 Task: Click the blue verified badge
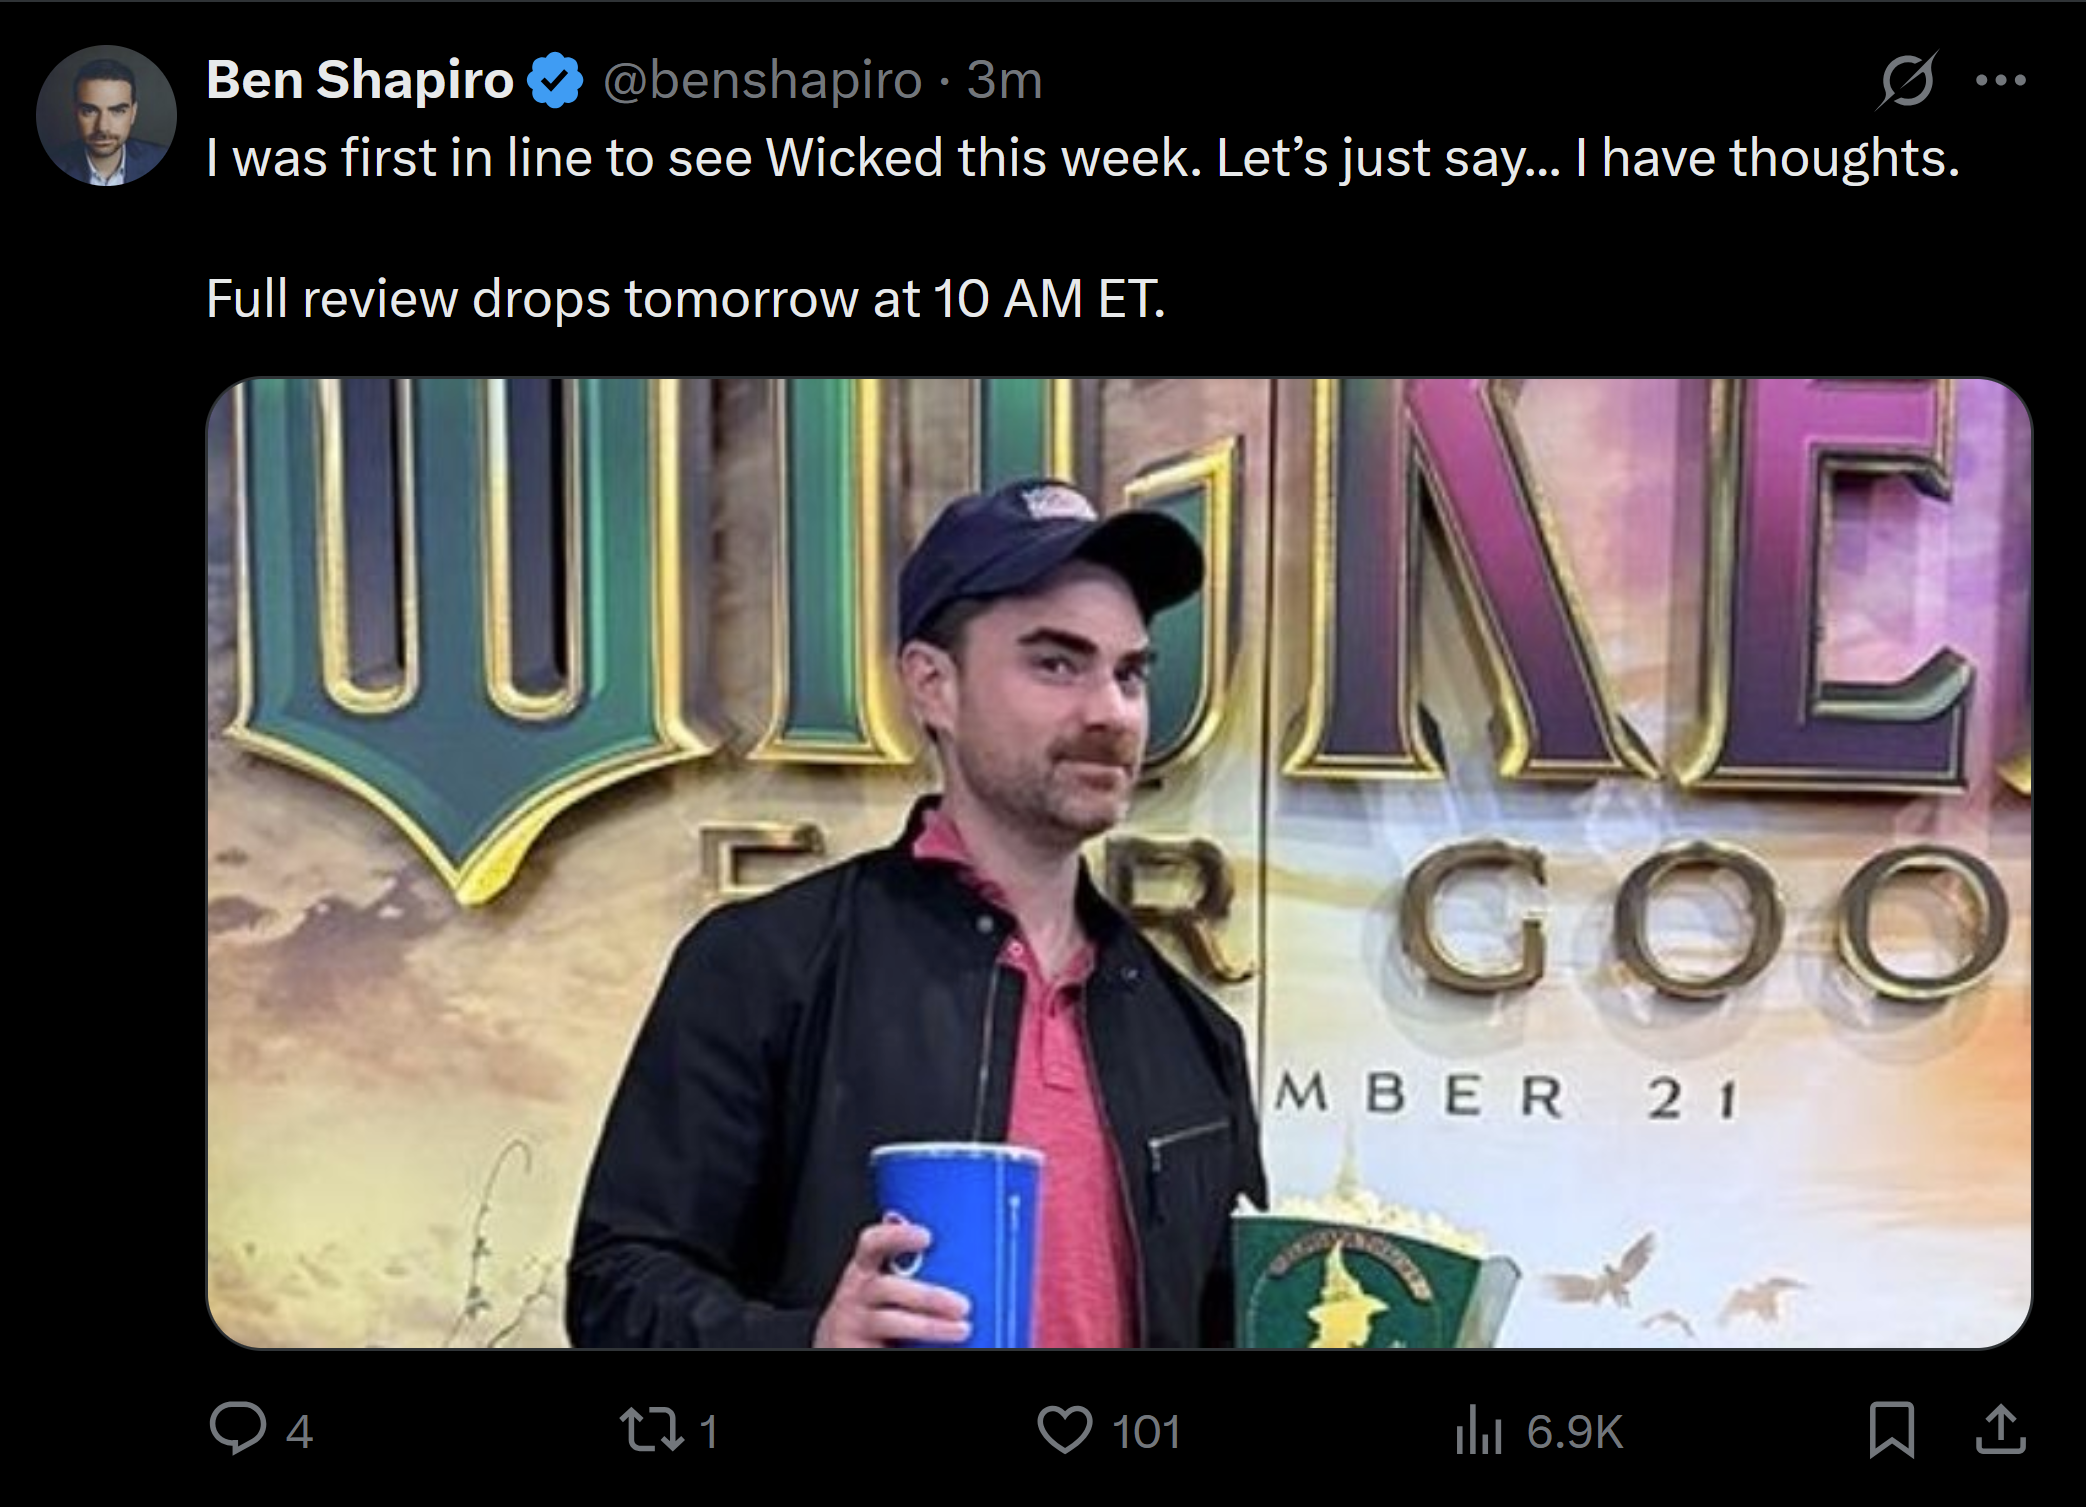(x=555, y=80)
